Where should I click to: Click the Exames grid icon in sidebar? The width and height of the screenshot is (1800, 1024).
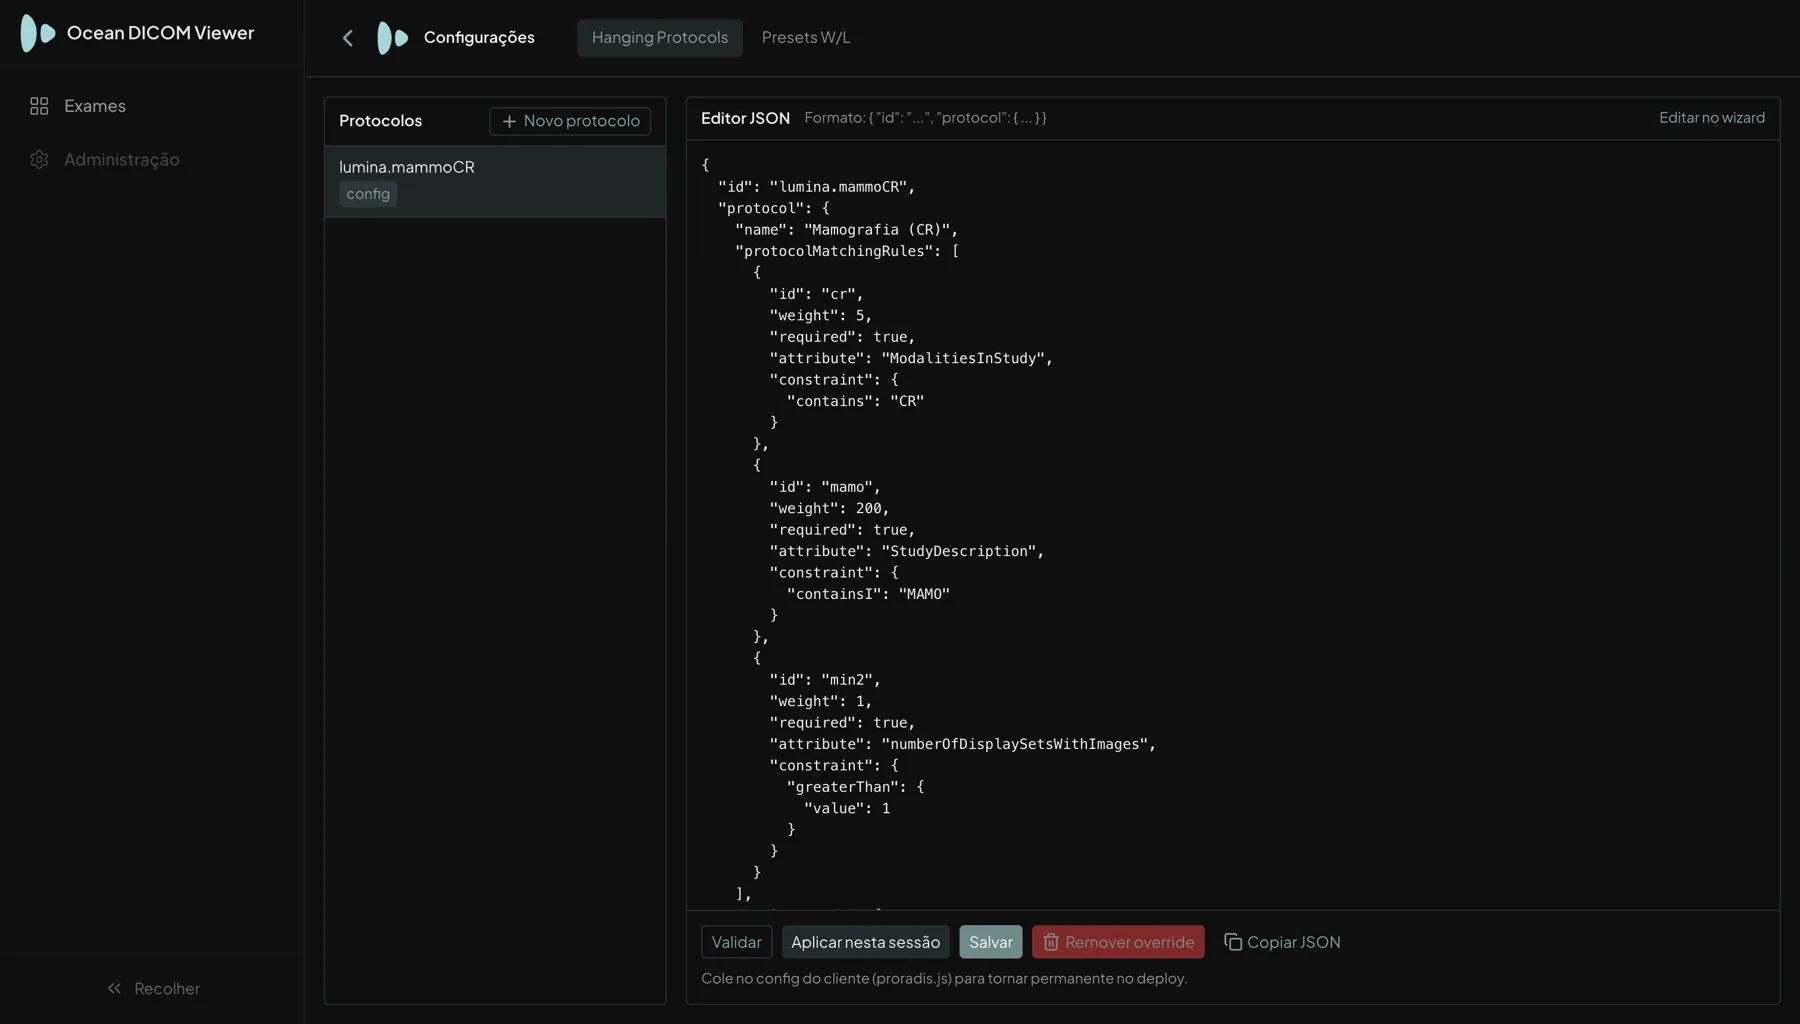point(39,106)
